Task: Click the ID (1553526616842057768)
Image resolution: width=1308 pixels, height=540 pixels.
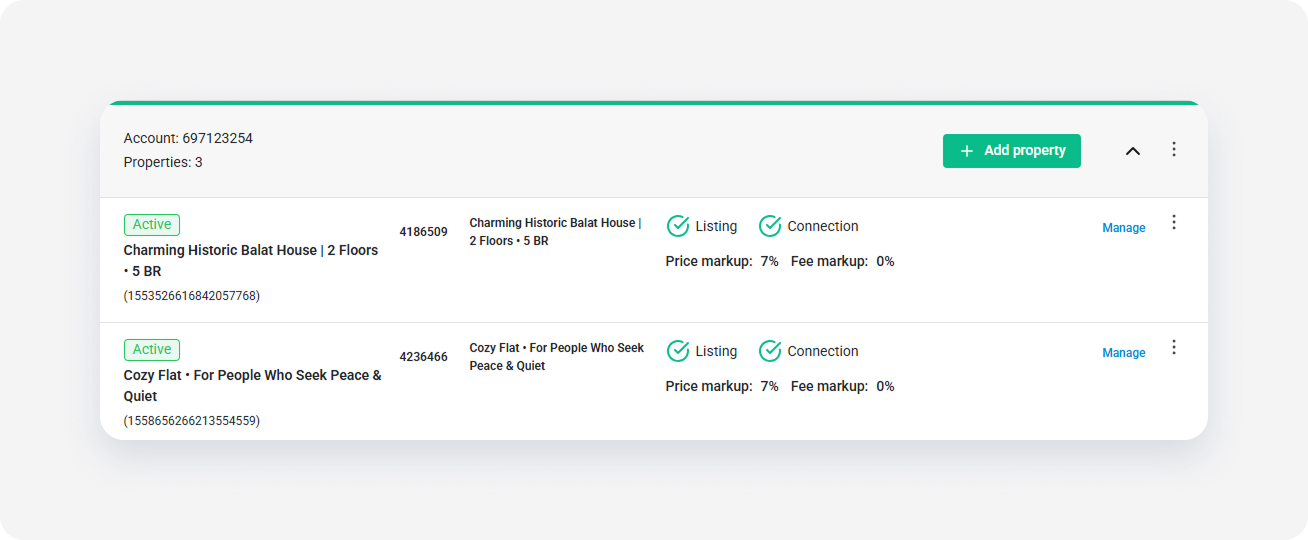Action: point(192,296)
